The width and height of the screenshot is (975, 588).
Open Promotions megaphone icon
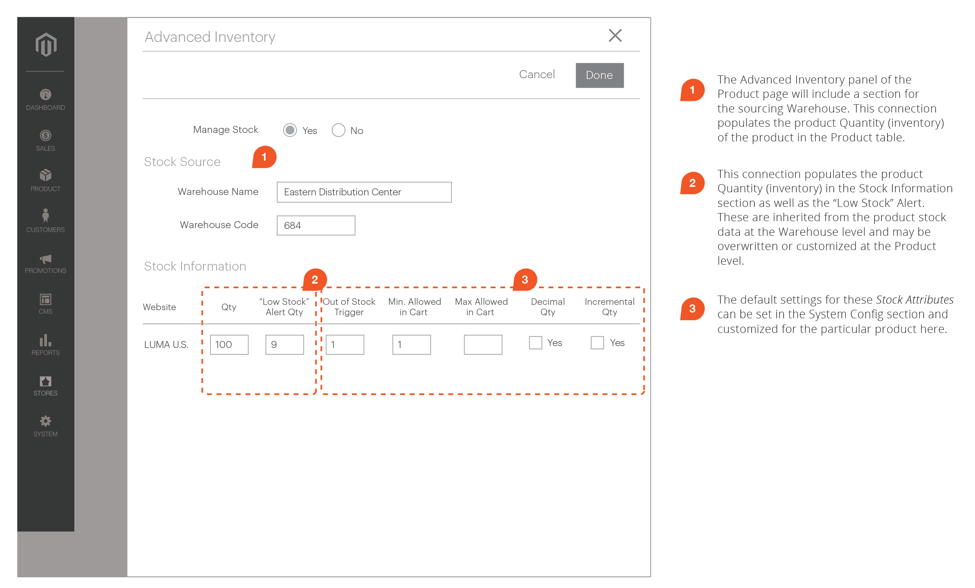coord(46,260)
